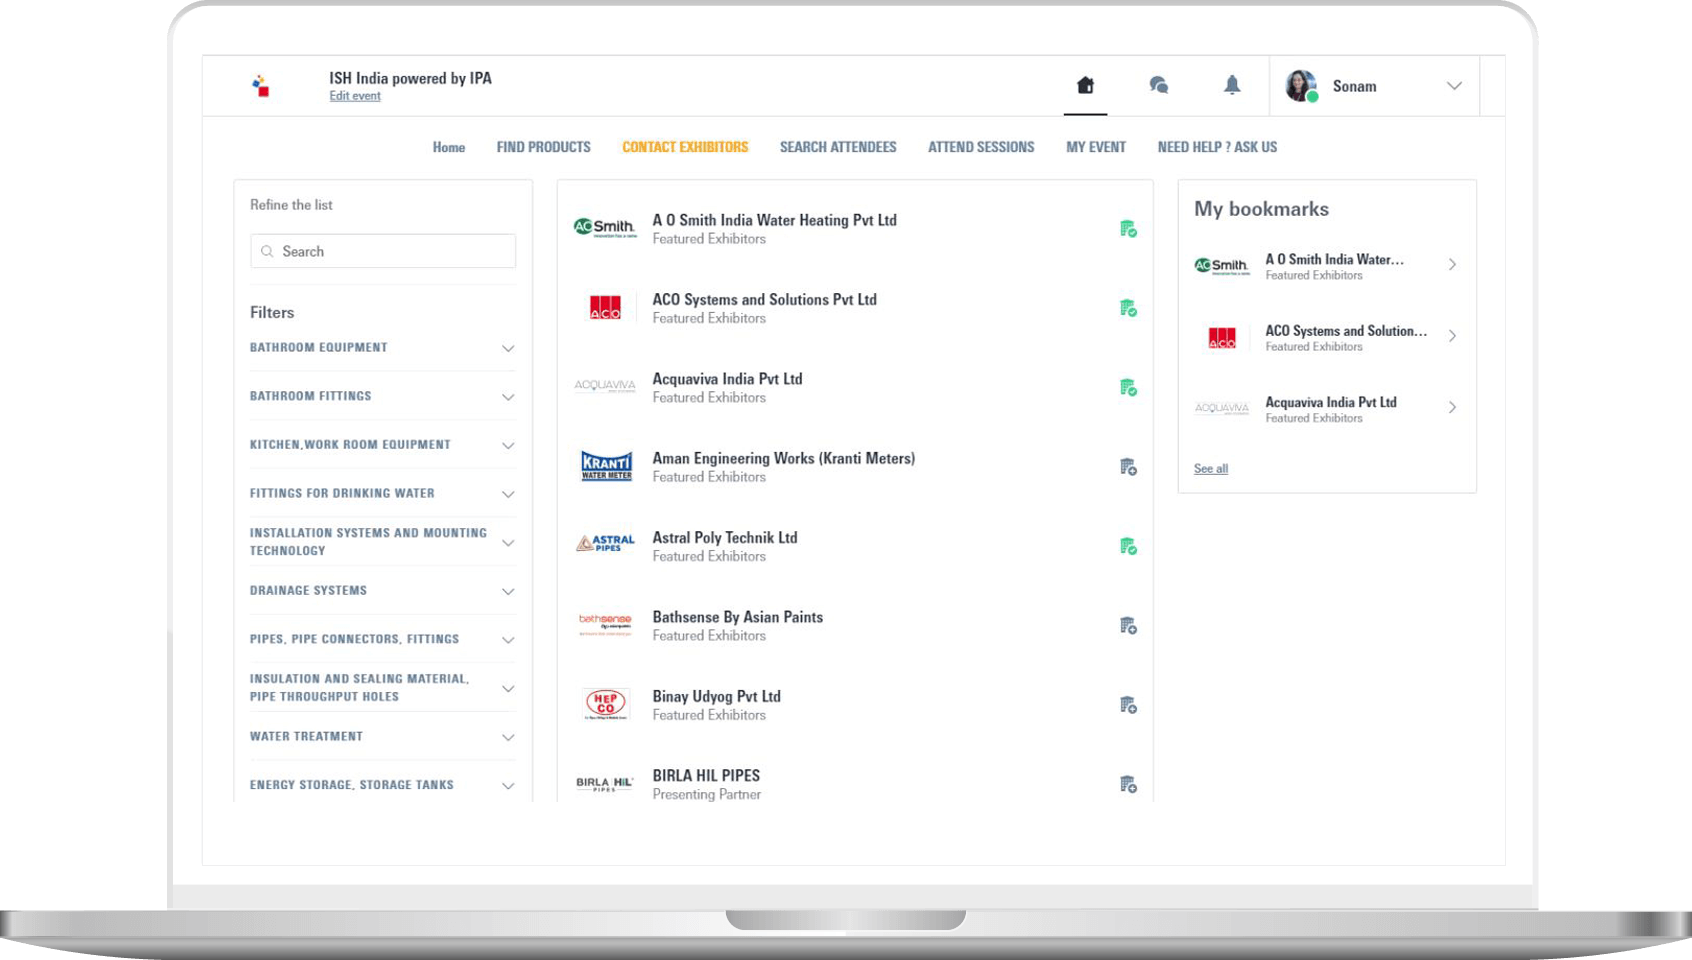Image resolution: width=1692 pixels, height=960 pixels.
Task: Click Astral Pipes logo
Action: click(x=605, y=543)
